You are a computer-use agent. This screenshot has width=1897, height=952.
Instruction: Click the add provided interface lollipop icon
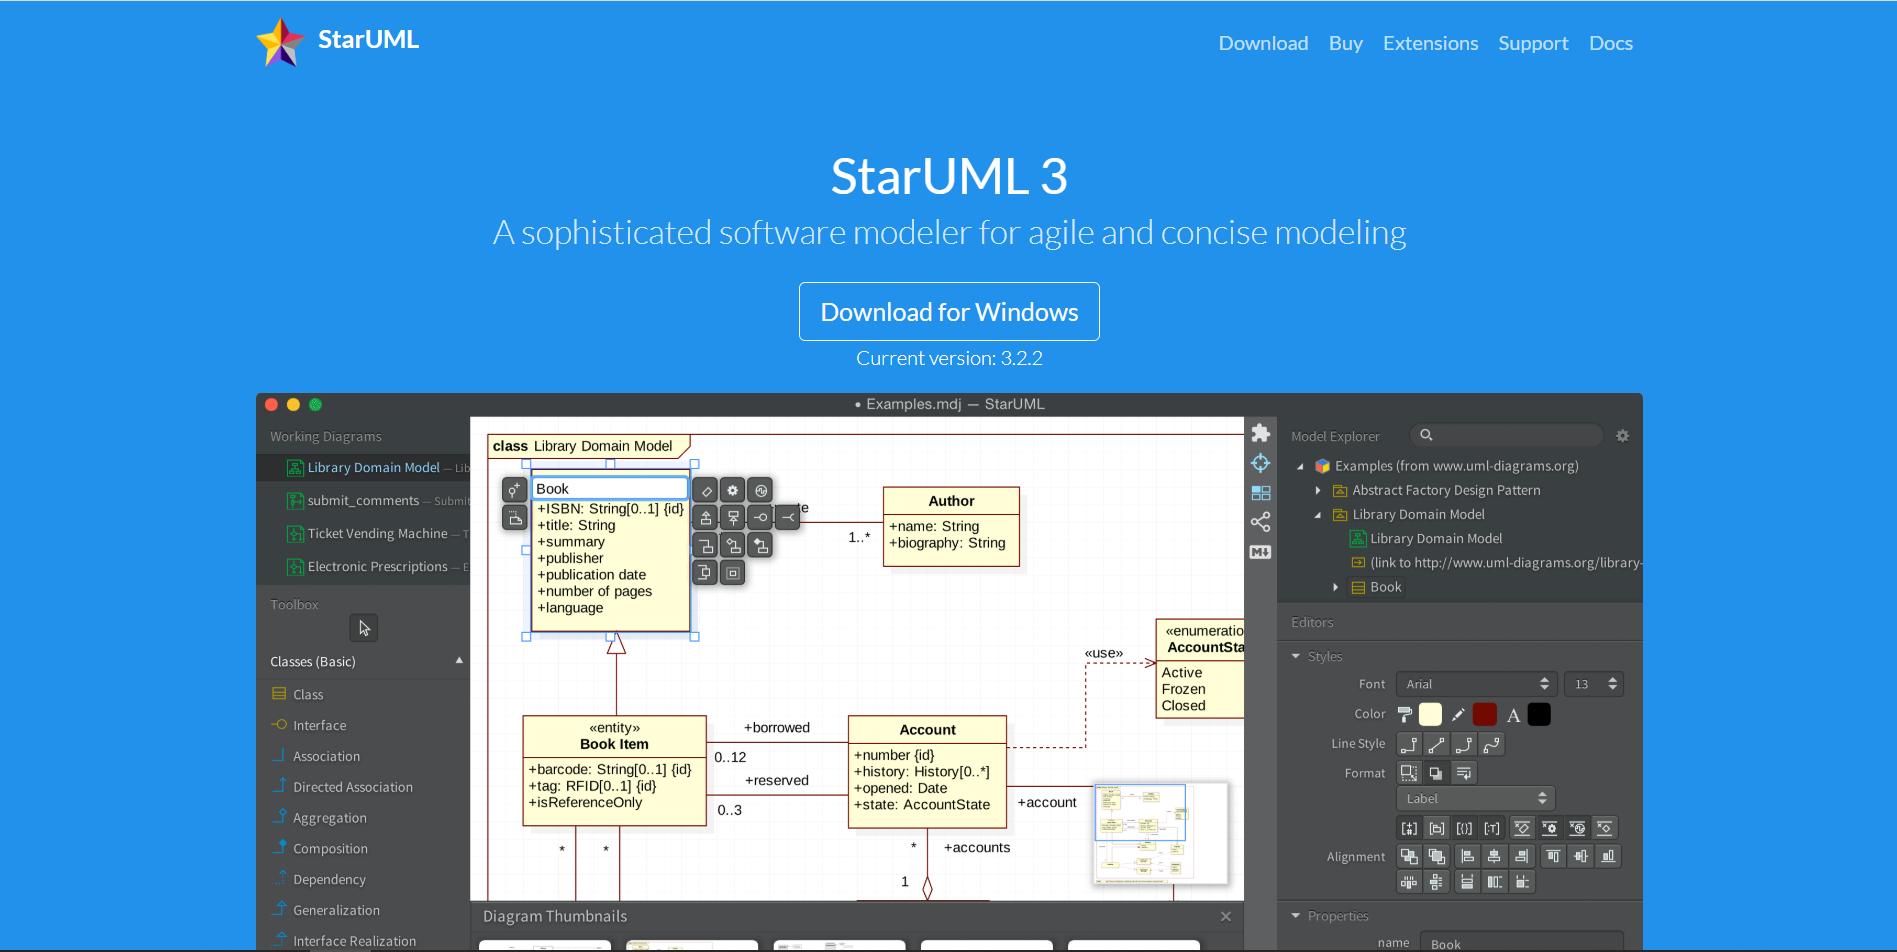[x=760, y=517]
